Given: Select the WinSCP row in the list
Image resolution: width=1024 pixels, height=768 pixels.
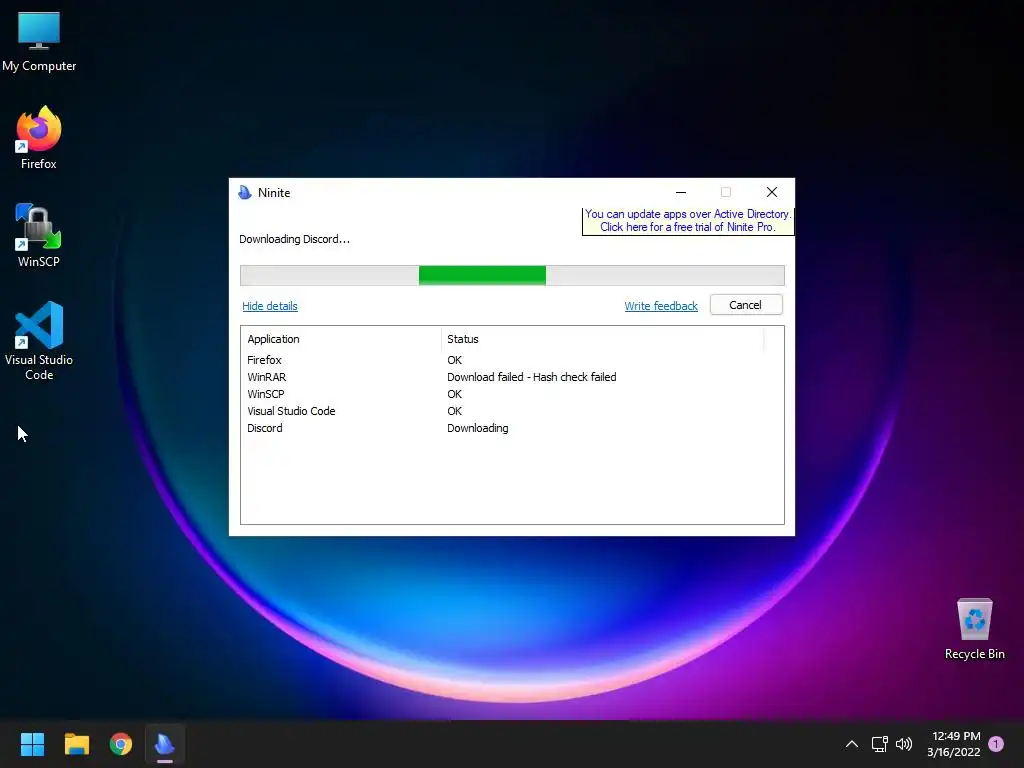Looking at the screenshot, I should [512, 394].
